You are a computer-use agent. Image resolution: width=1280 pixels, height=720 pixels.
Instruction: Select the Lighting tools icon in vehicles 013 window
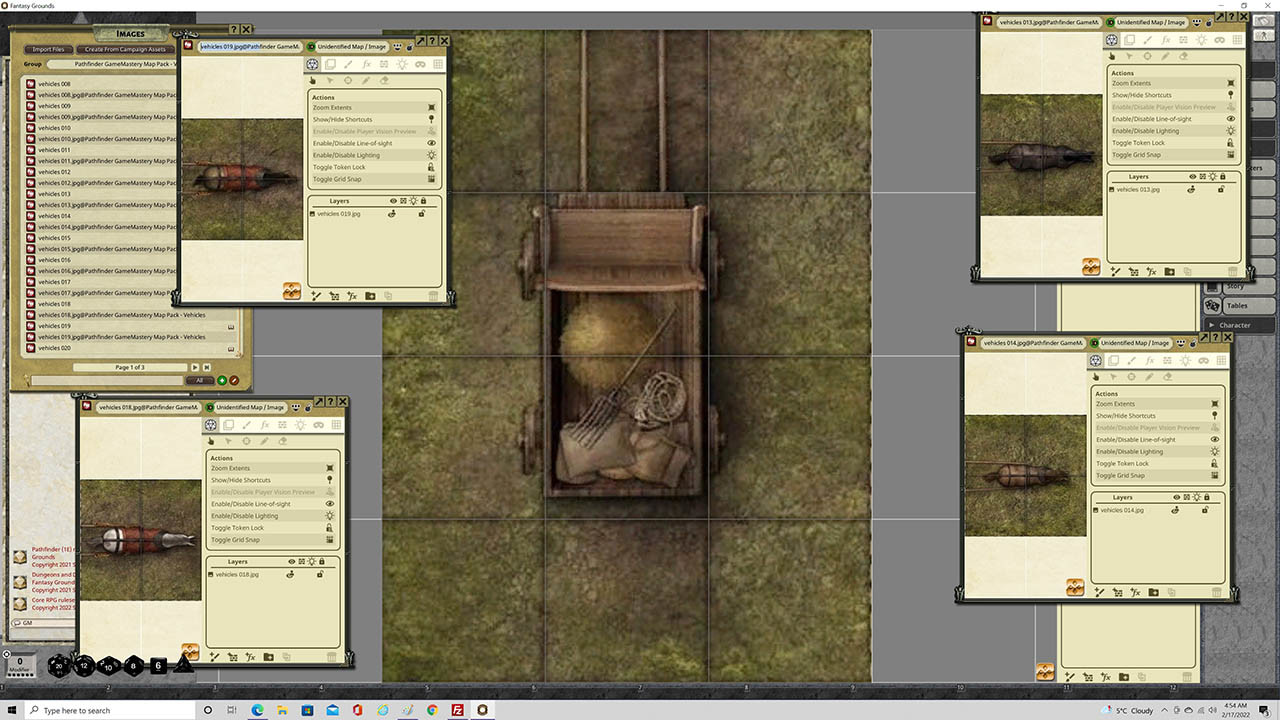(x=1201, y=40)
